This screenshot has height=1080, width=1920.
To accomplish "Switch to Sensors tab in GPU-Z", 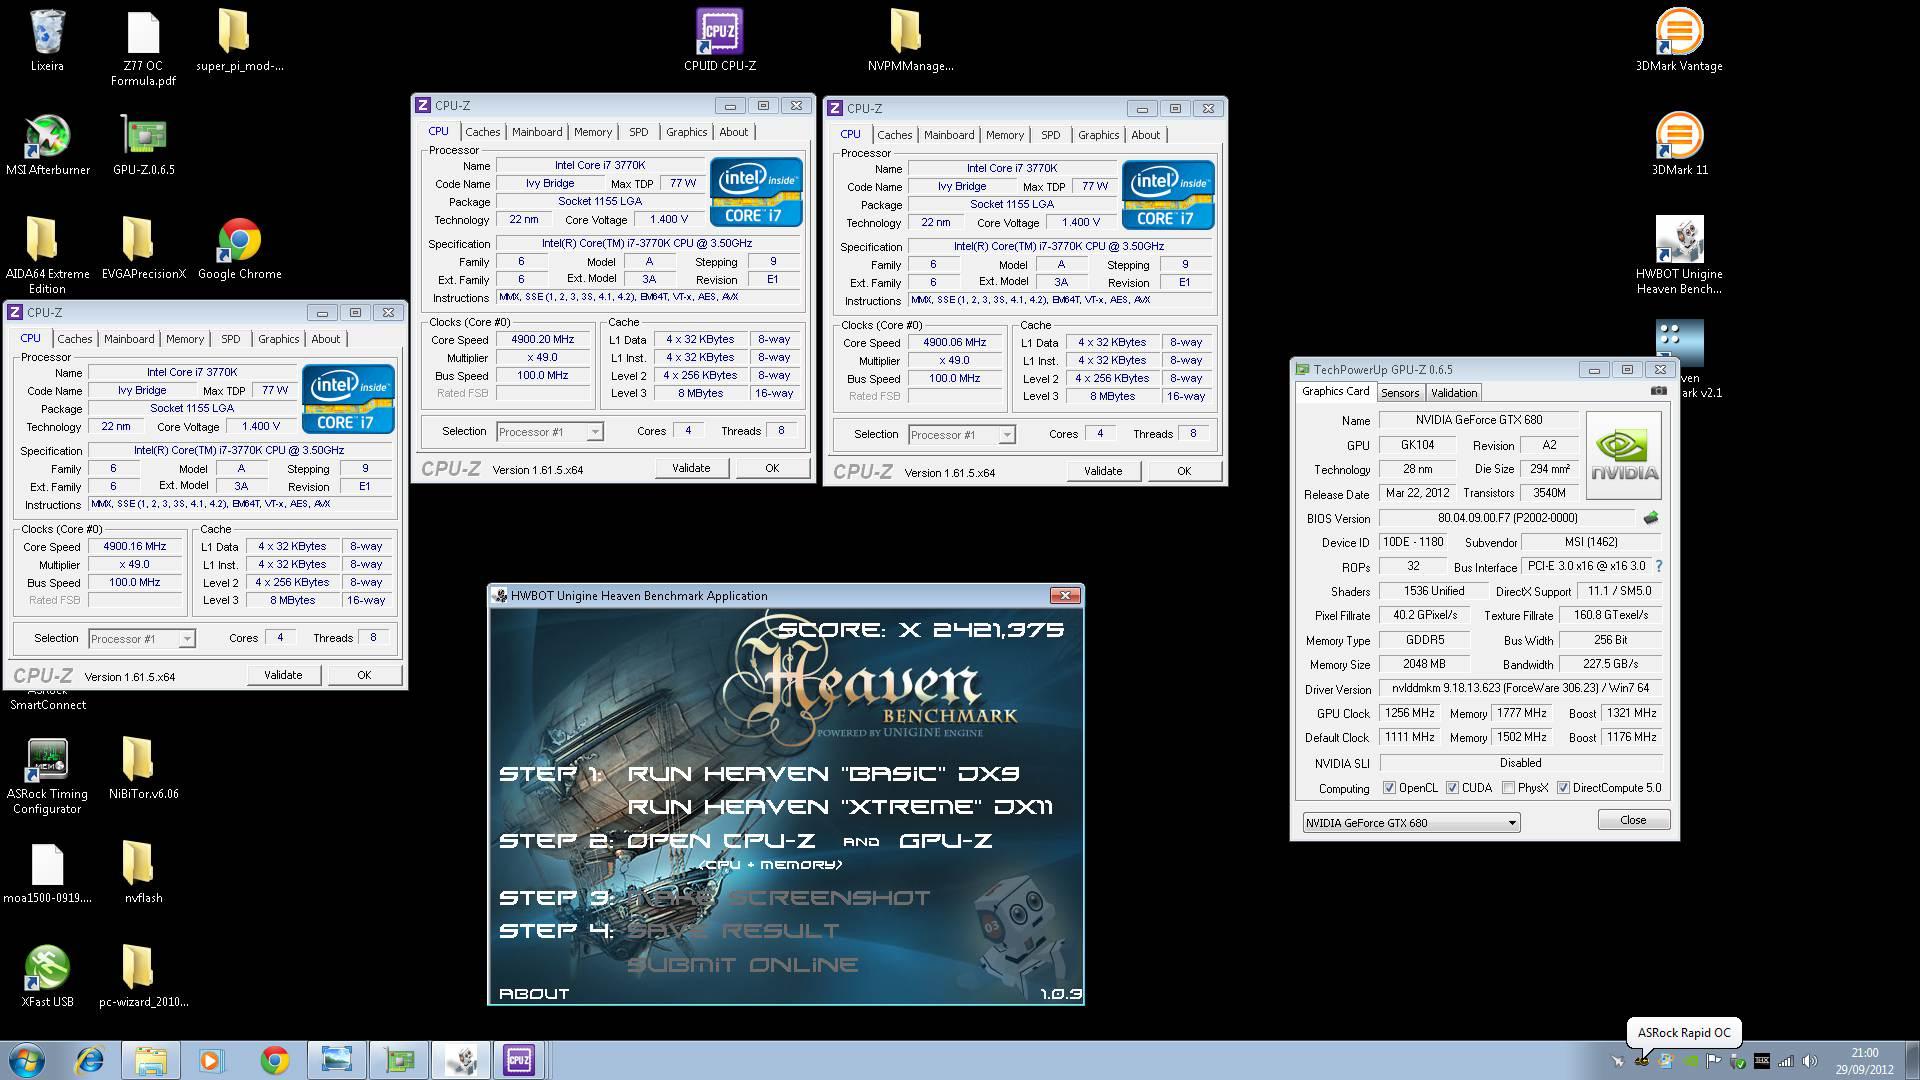I will click(x=1400, y=393).
